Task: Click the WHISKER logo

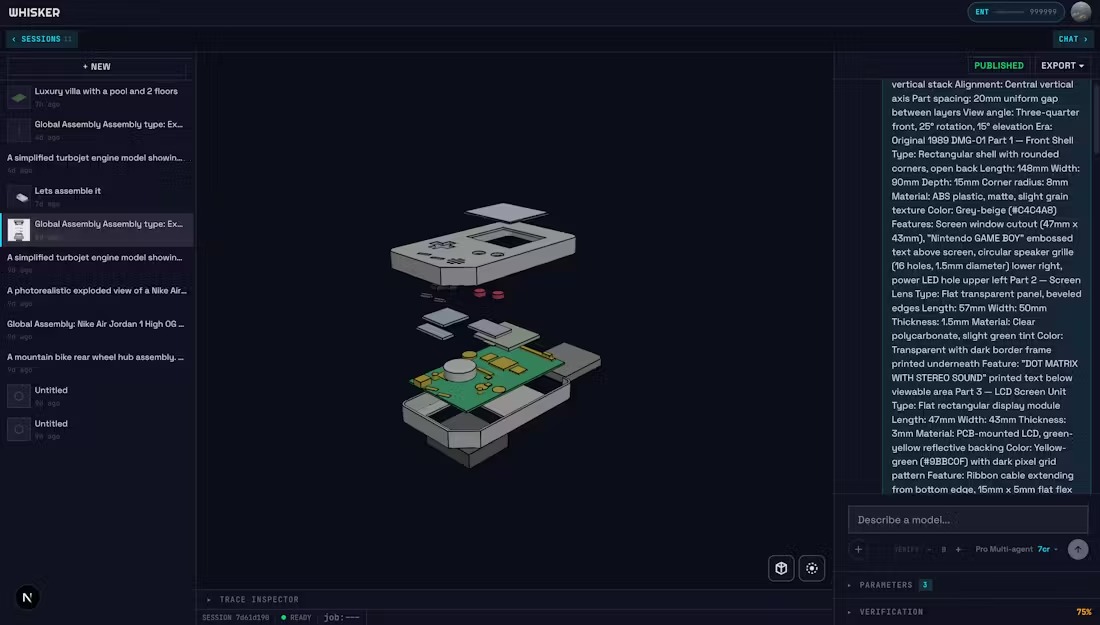Action: point(34,13)
